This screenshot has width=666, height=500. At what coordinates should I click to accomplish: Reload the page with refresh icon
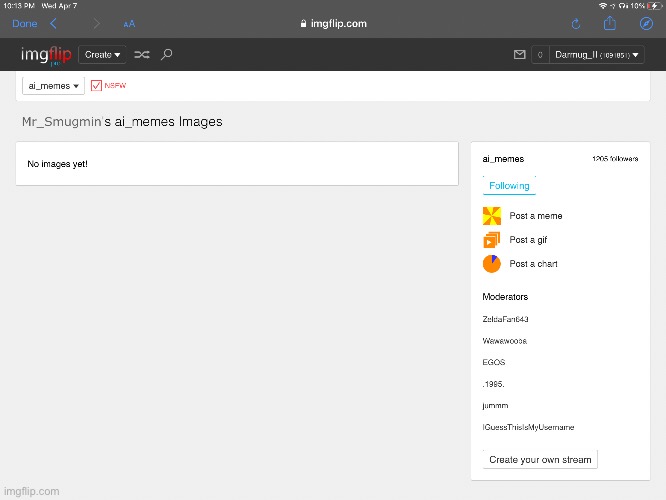tap(576, 24)
